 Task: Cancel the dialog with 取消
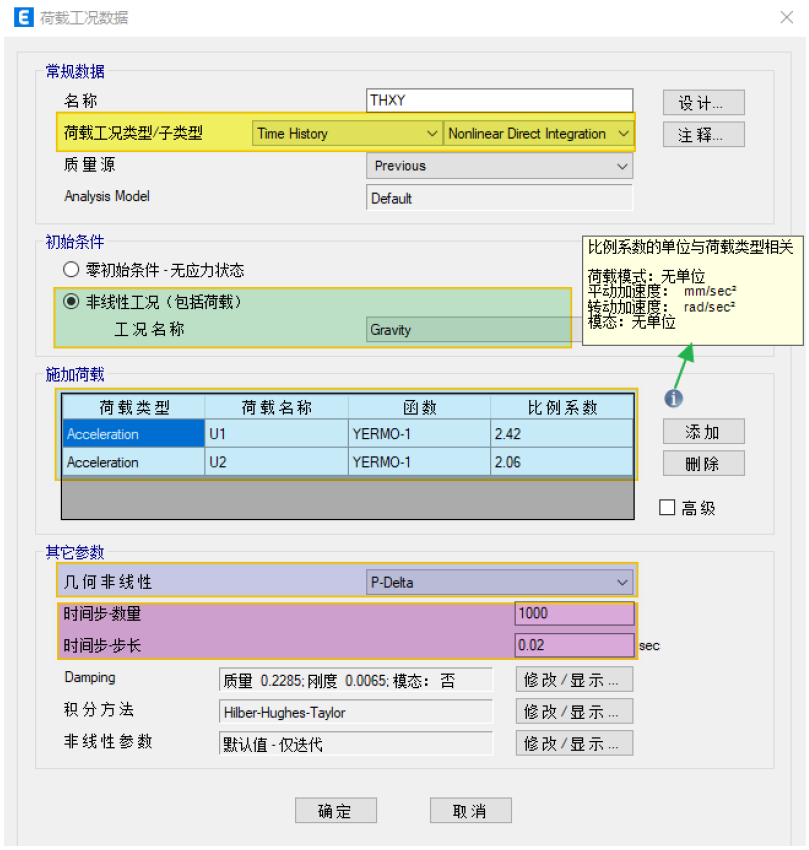pos(470,811)
